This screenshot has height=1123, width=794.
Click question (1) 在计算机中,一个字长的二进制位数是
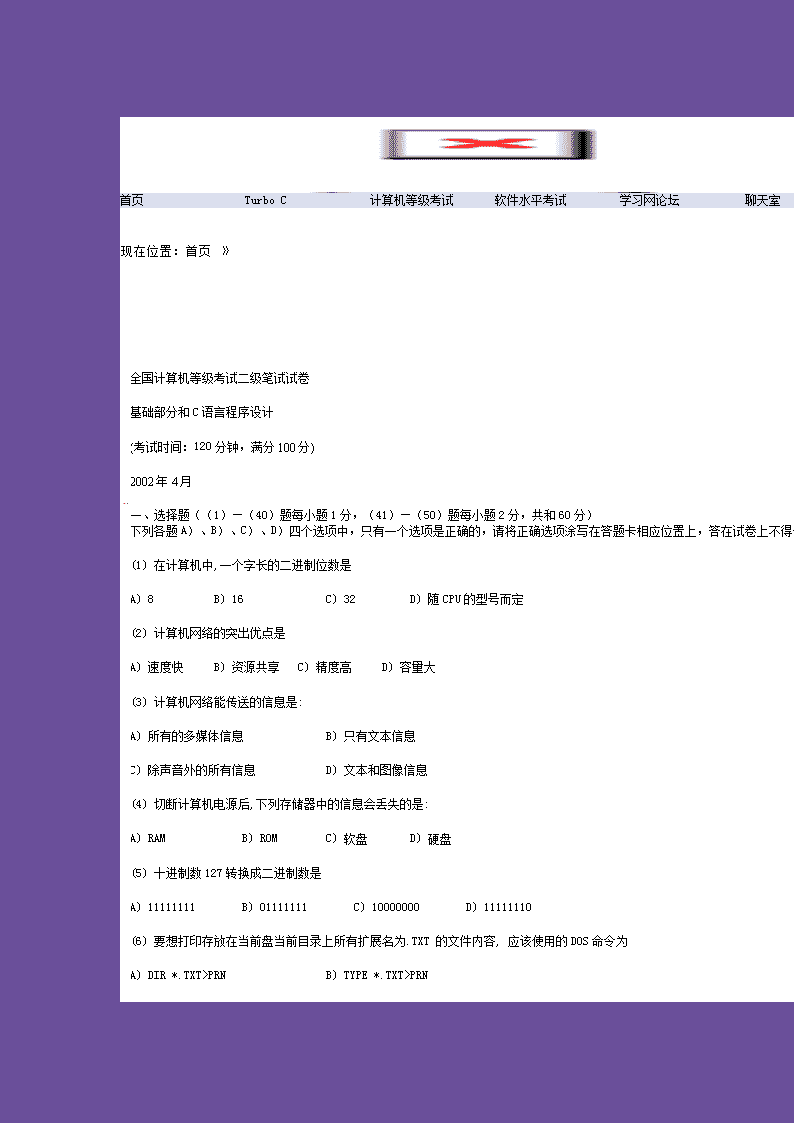pyautogui.click(x=241, y=566)
